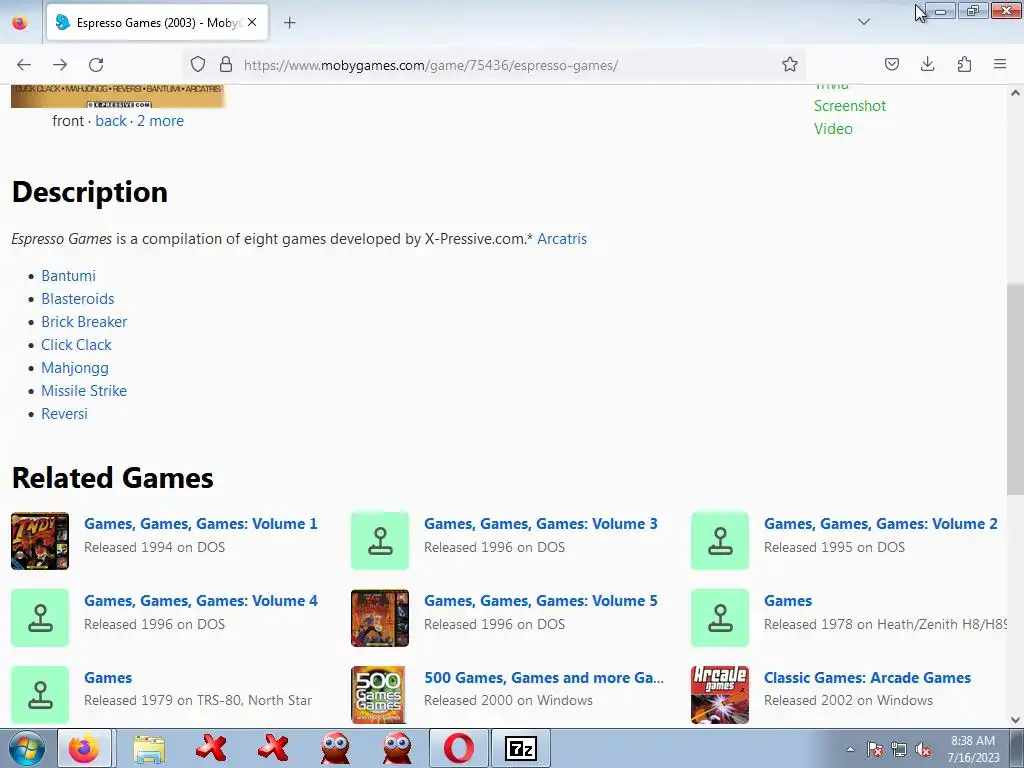This screenshot has width=1024, height=768.
Task: Open the Reversi game link
Action: [x=64, y=413]
